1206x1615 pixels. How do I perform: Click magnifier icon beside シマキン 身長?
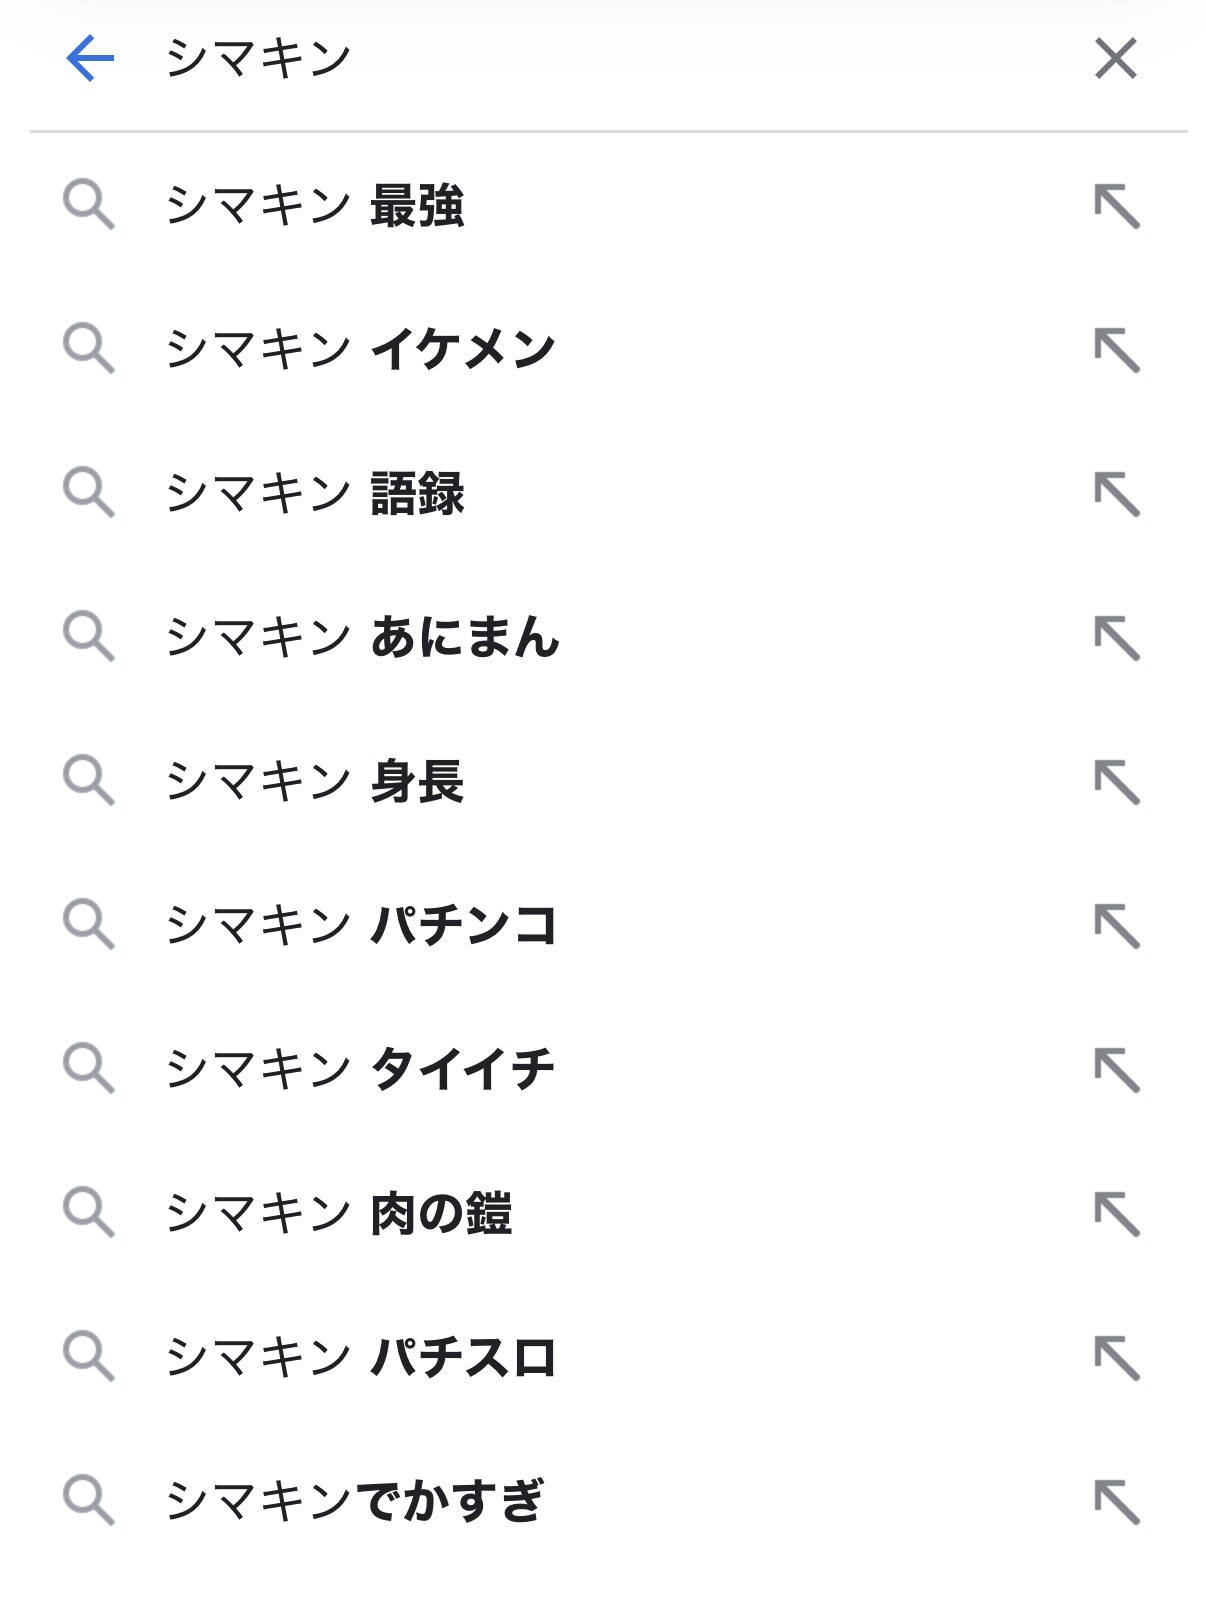89,780
